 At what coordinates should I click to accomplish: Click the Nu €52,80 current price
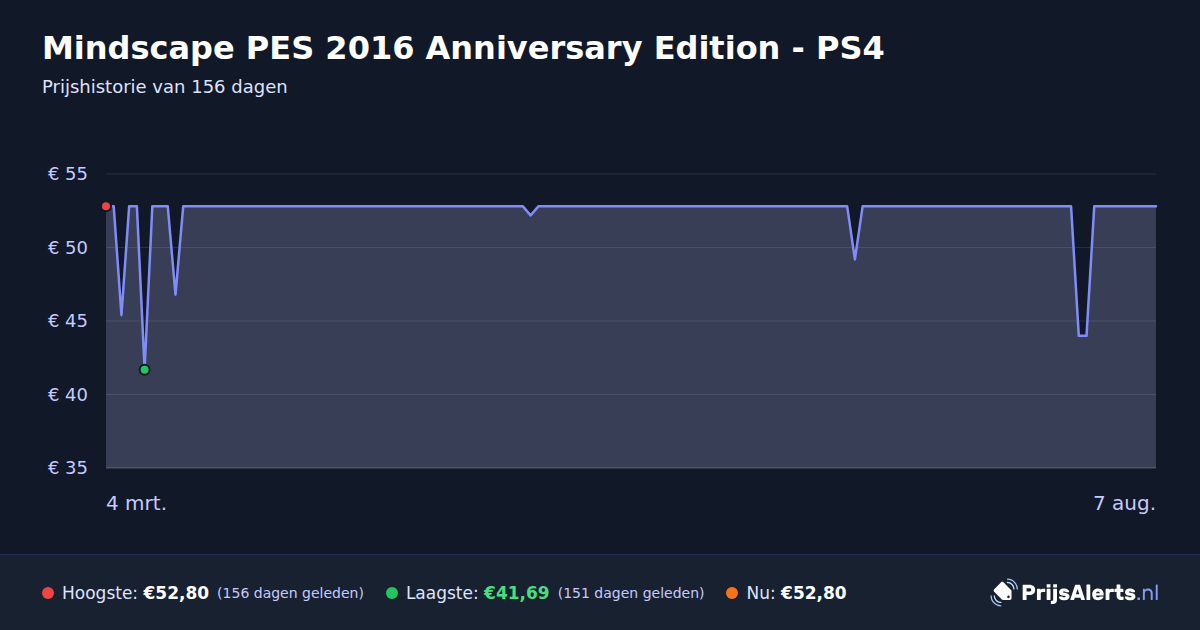[813, 593]
